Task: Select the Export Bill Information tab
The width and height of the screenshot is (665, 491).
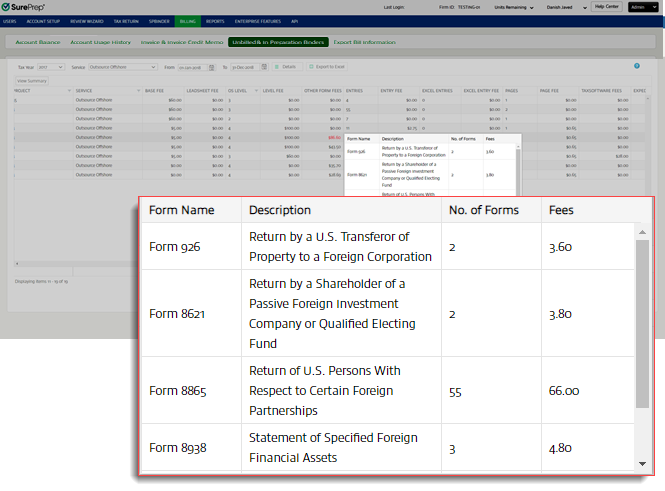Action: click(x=364, y=42)
